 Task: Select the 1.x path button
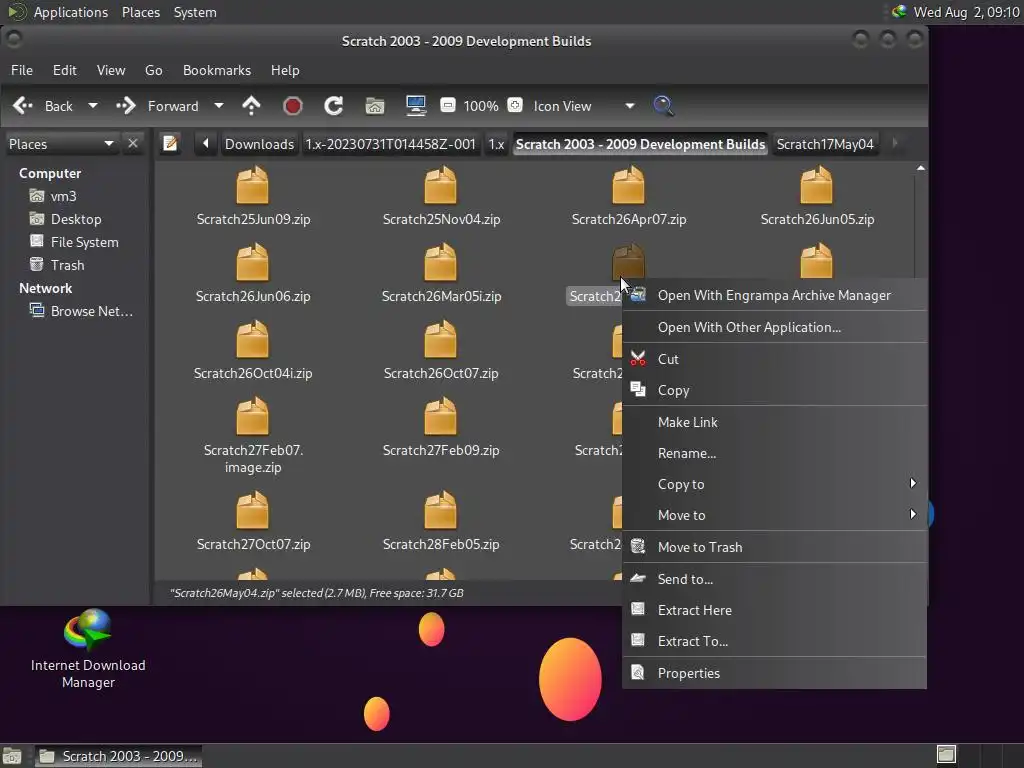pos(496,144)
